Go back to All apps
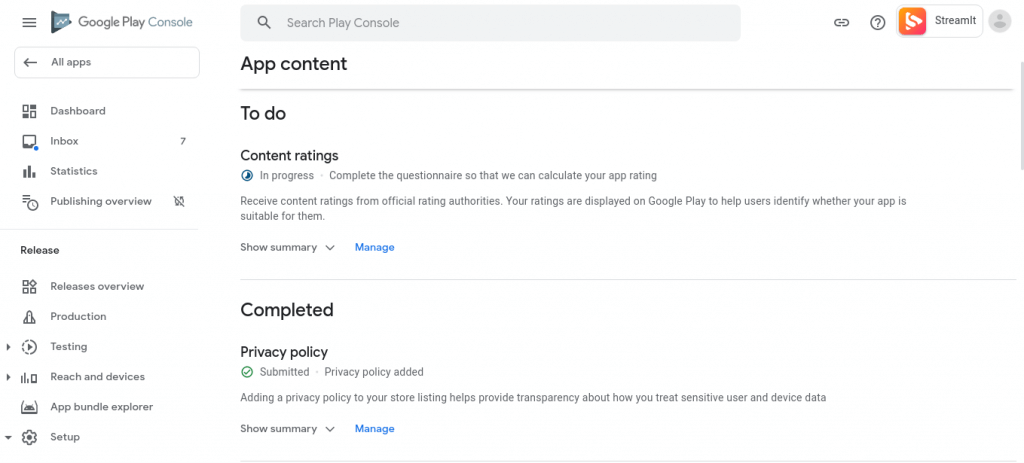The width and height of the screenshot is (1024, 463). pos(106,62)
